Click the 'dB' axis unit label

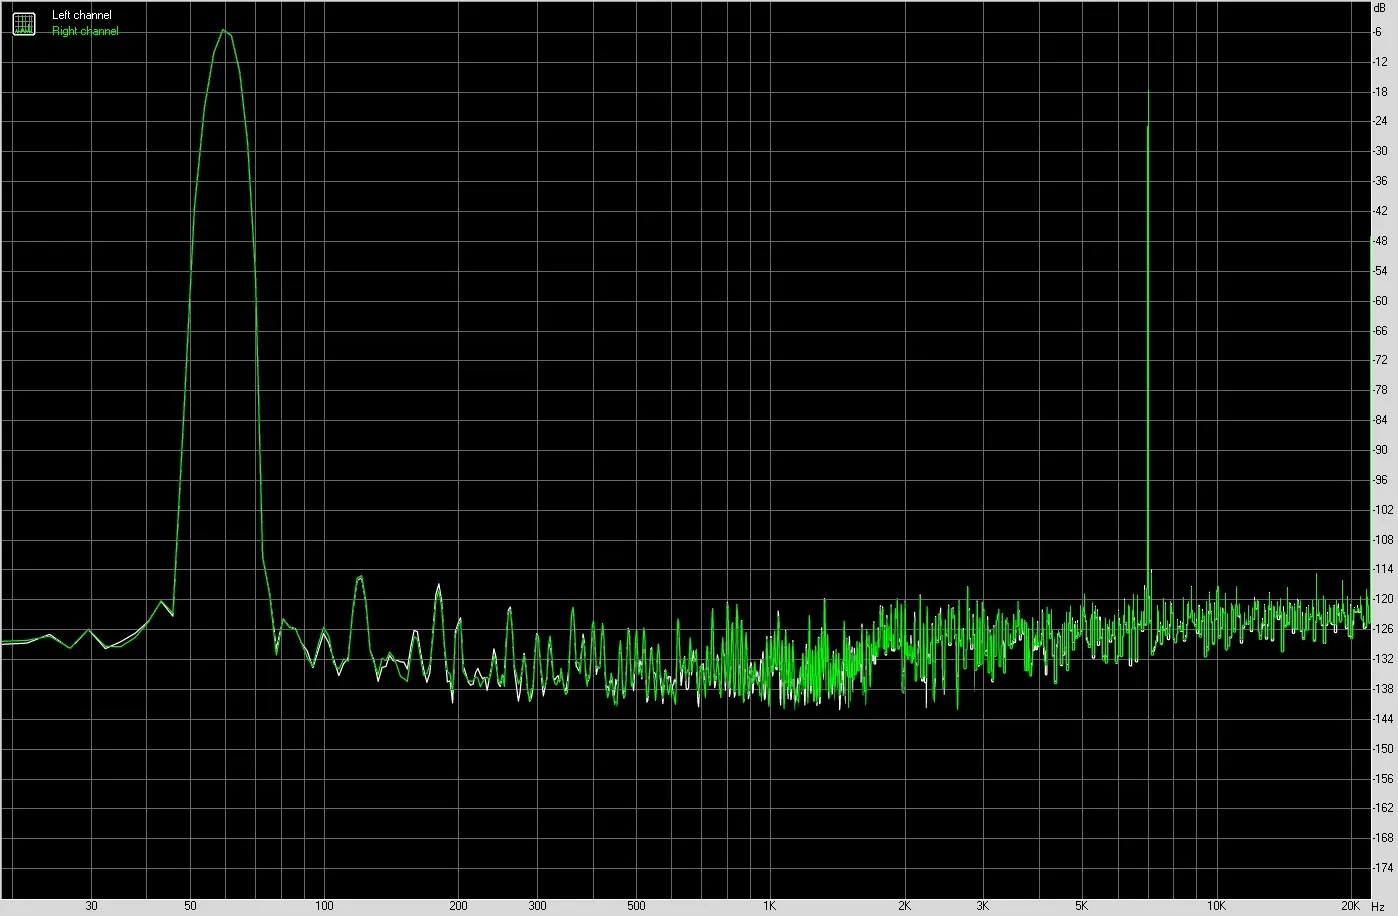1380,7
